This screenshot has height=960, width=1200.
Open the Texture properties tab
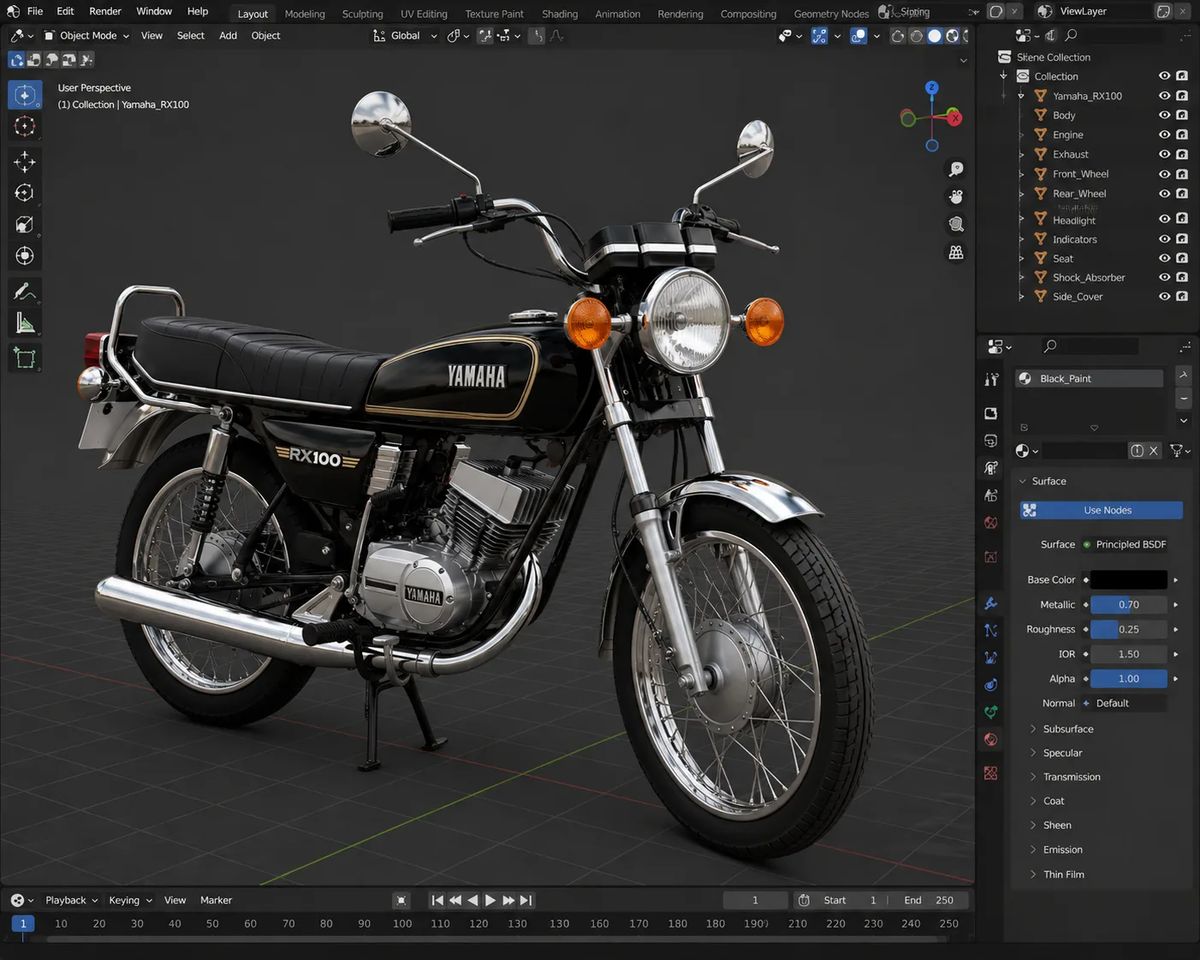click(991, 773)
